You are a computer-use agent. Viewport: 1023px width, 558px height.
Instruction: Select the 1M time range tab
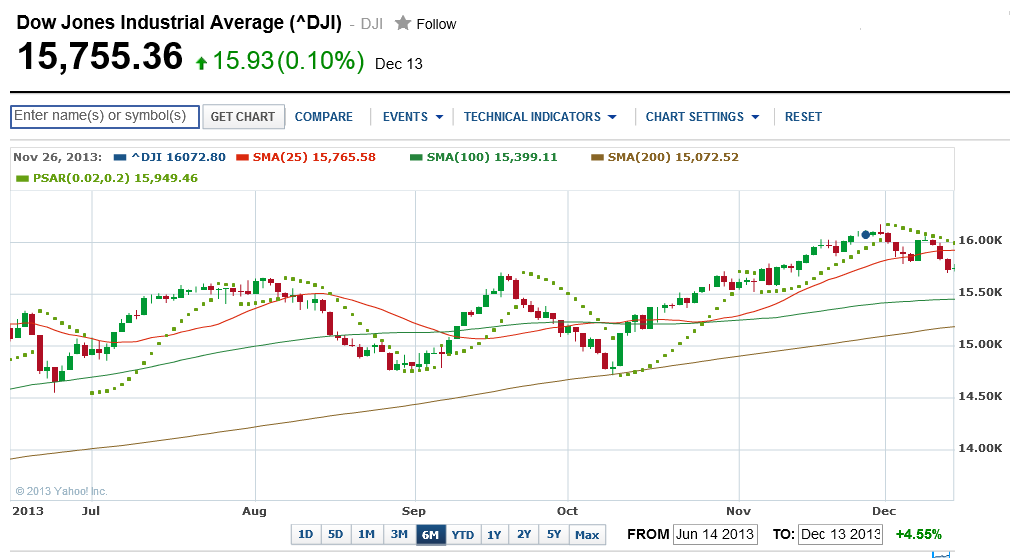click(367, 535)
